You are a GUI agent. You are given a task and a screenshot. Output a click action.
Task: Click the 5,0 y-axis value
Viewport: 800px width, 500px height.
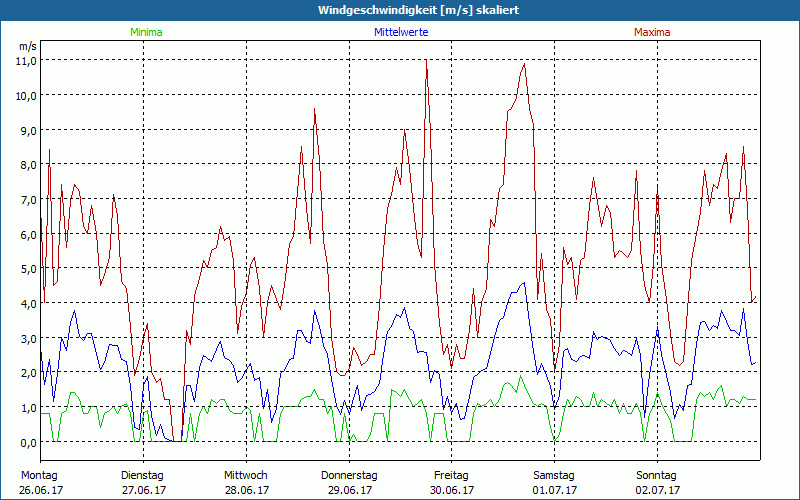[x=28, y=269]
